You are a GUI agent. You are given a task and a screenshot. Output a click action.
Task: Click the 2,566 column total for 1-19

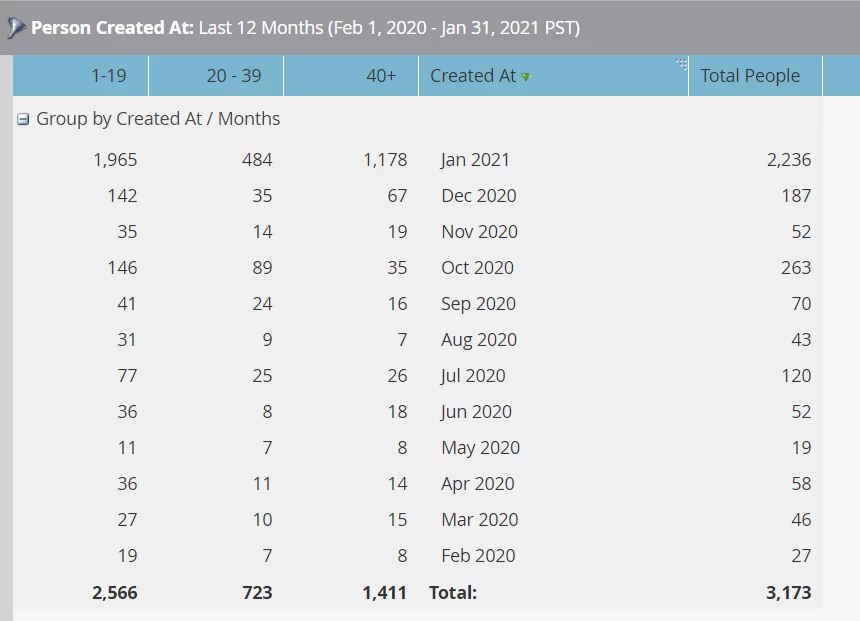click(x=115, y=592)
